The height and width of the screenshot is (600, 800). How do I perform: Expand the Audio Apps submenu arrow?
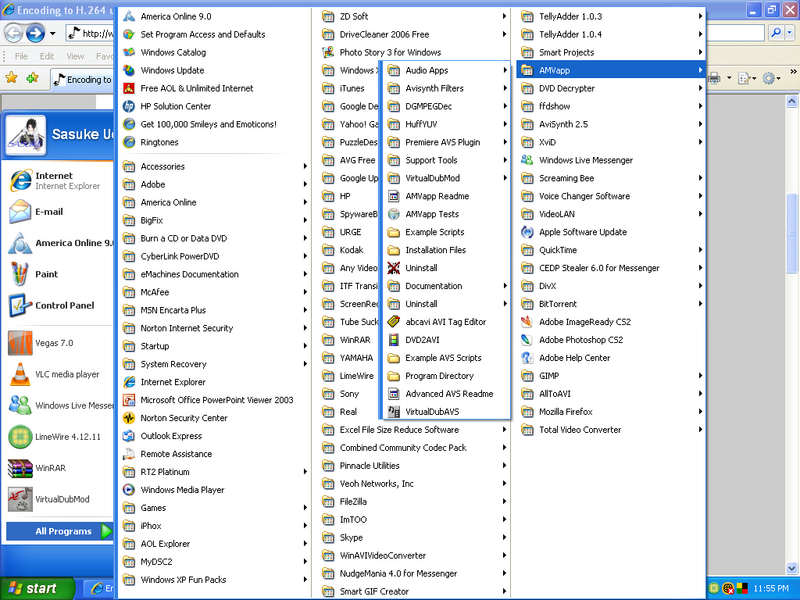coord(505,70)
